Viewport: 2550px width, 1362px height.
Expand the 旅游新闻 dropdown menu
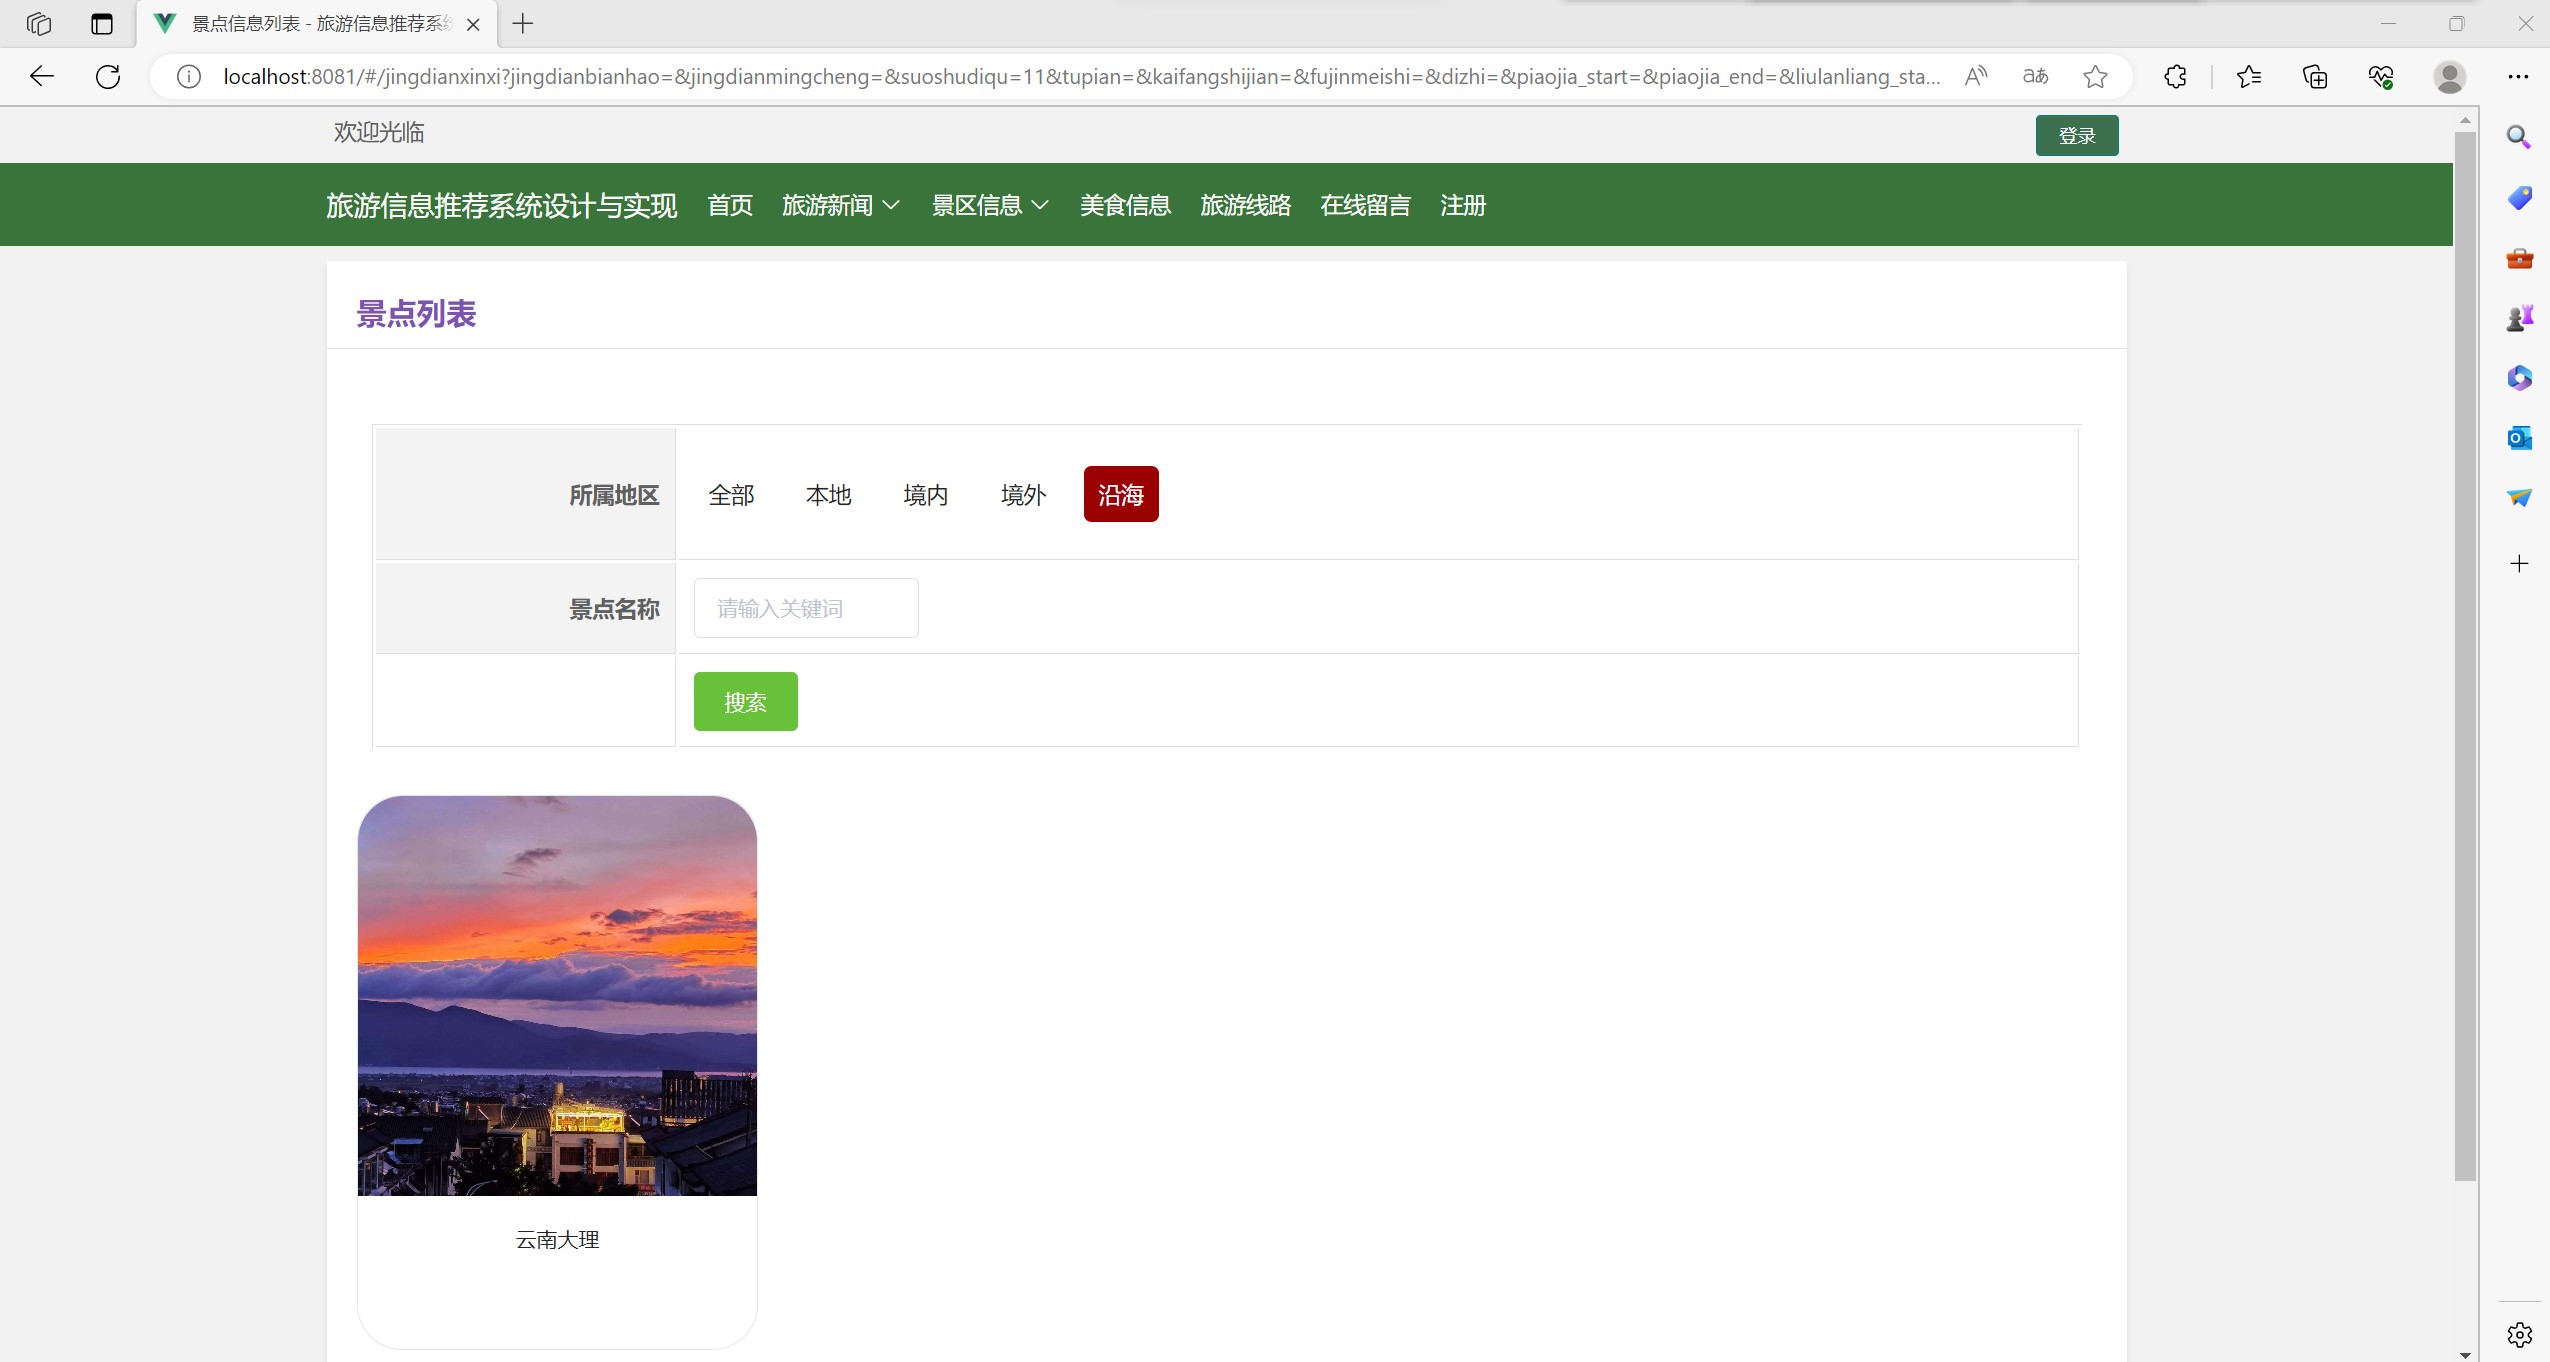click(x=841, y=205)
